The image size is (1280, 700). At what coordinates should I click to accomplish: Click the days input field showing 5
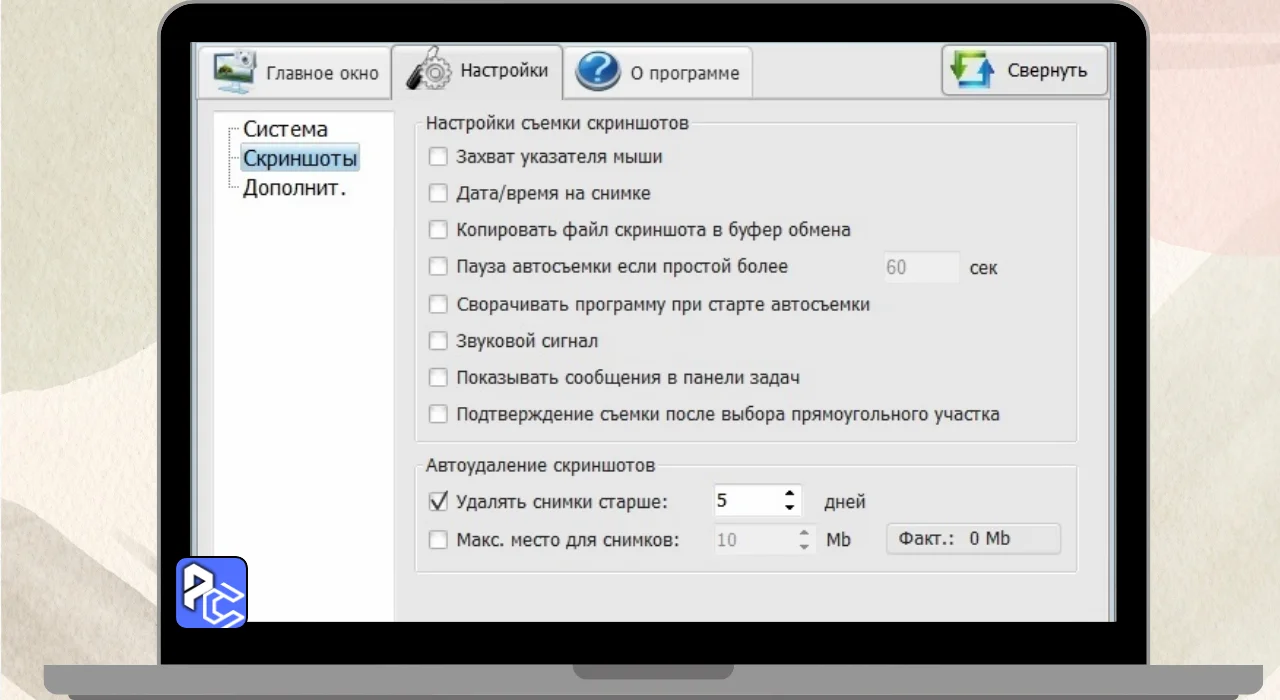(x=745, y=502)
